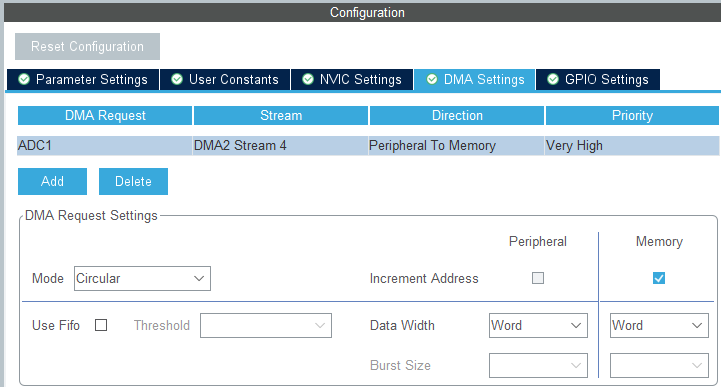Click the DMA Request column header
Image resolution: width=721 pixels, height=387 pixels.
click(x=105, y=115)
